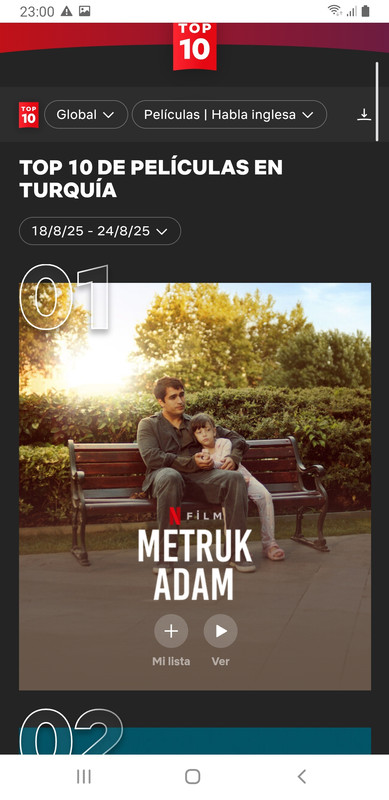The image size is (389, 800).
Task: Tap the 02 ranked title card
Action: pyautogui.click(x=195, y=741)
